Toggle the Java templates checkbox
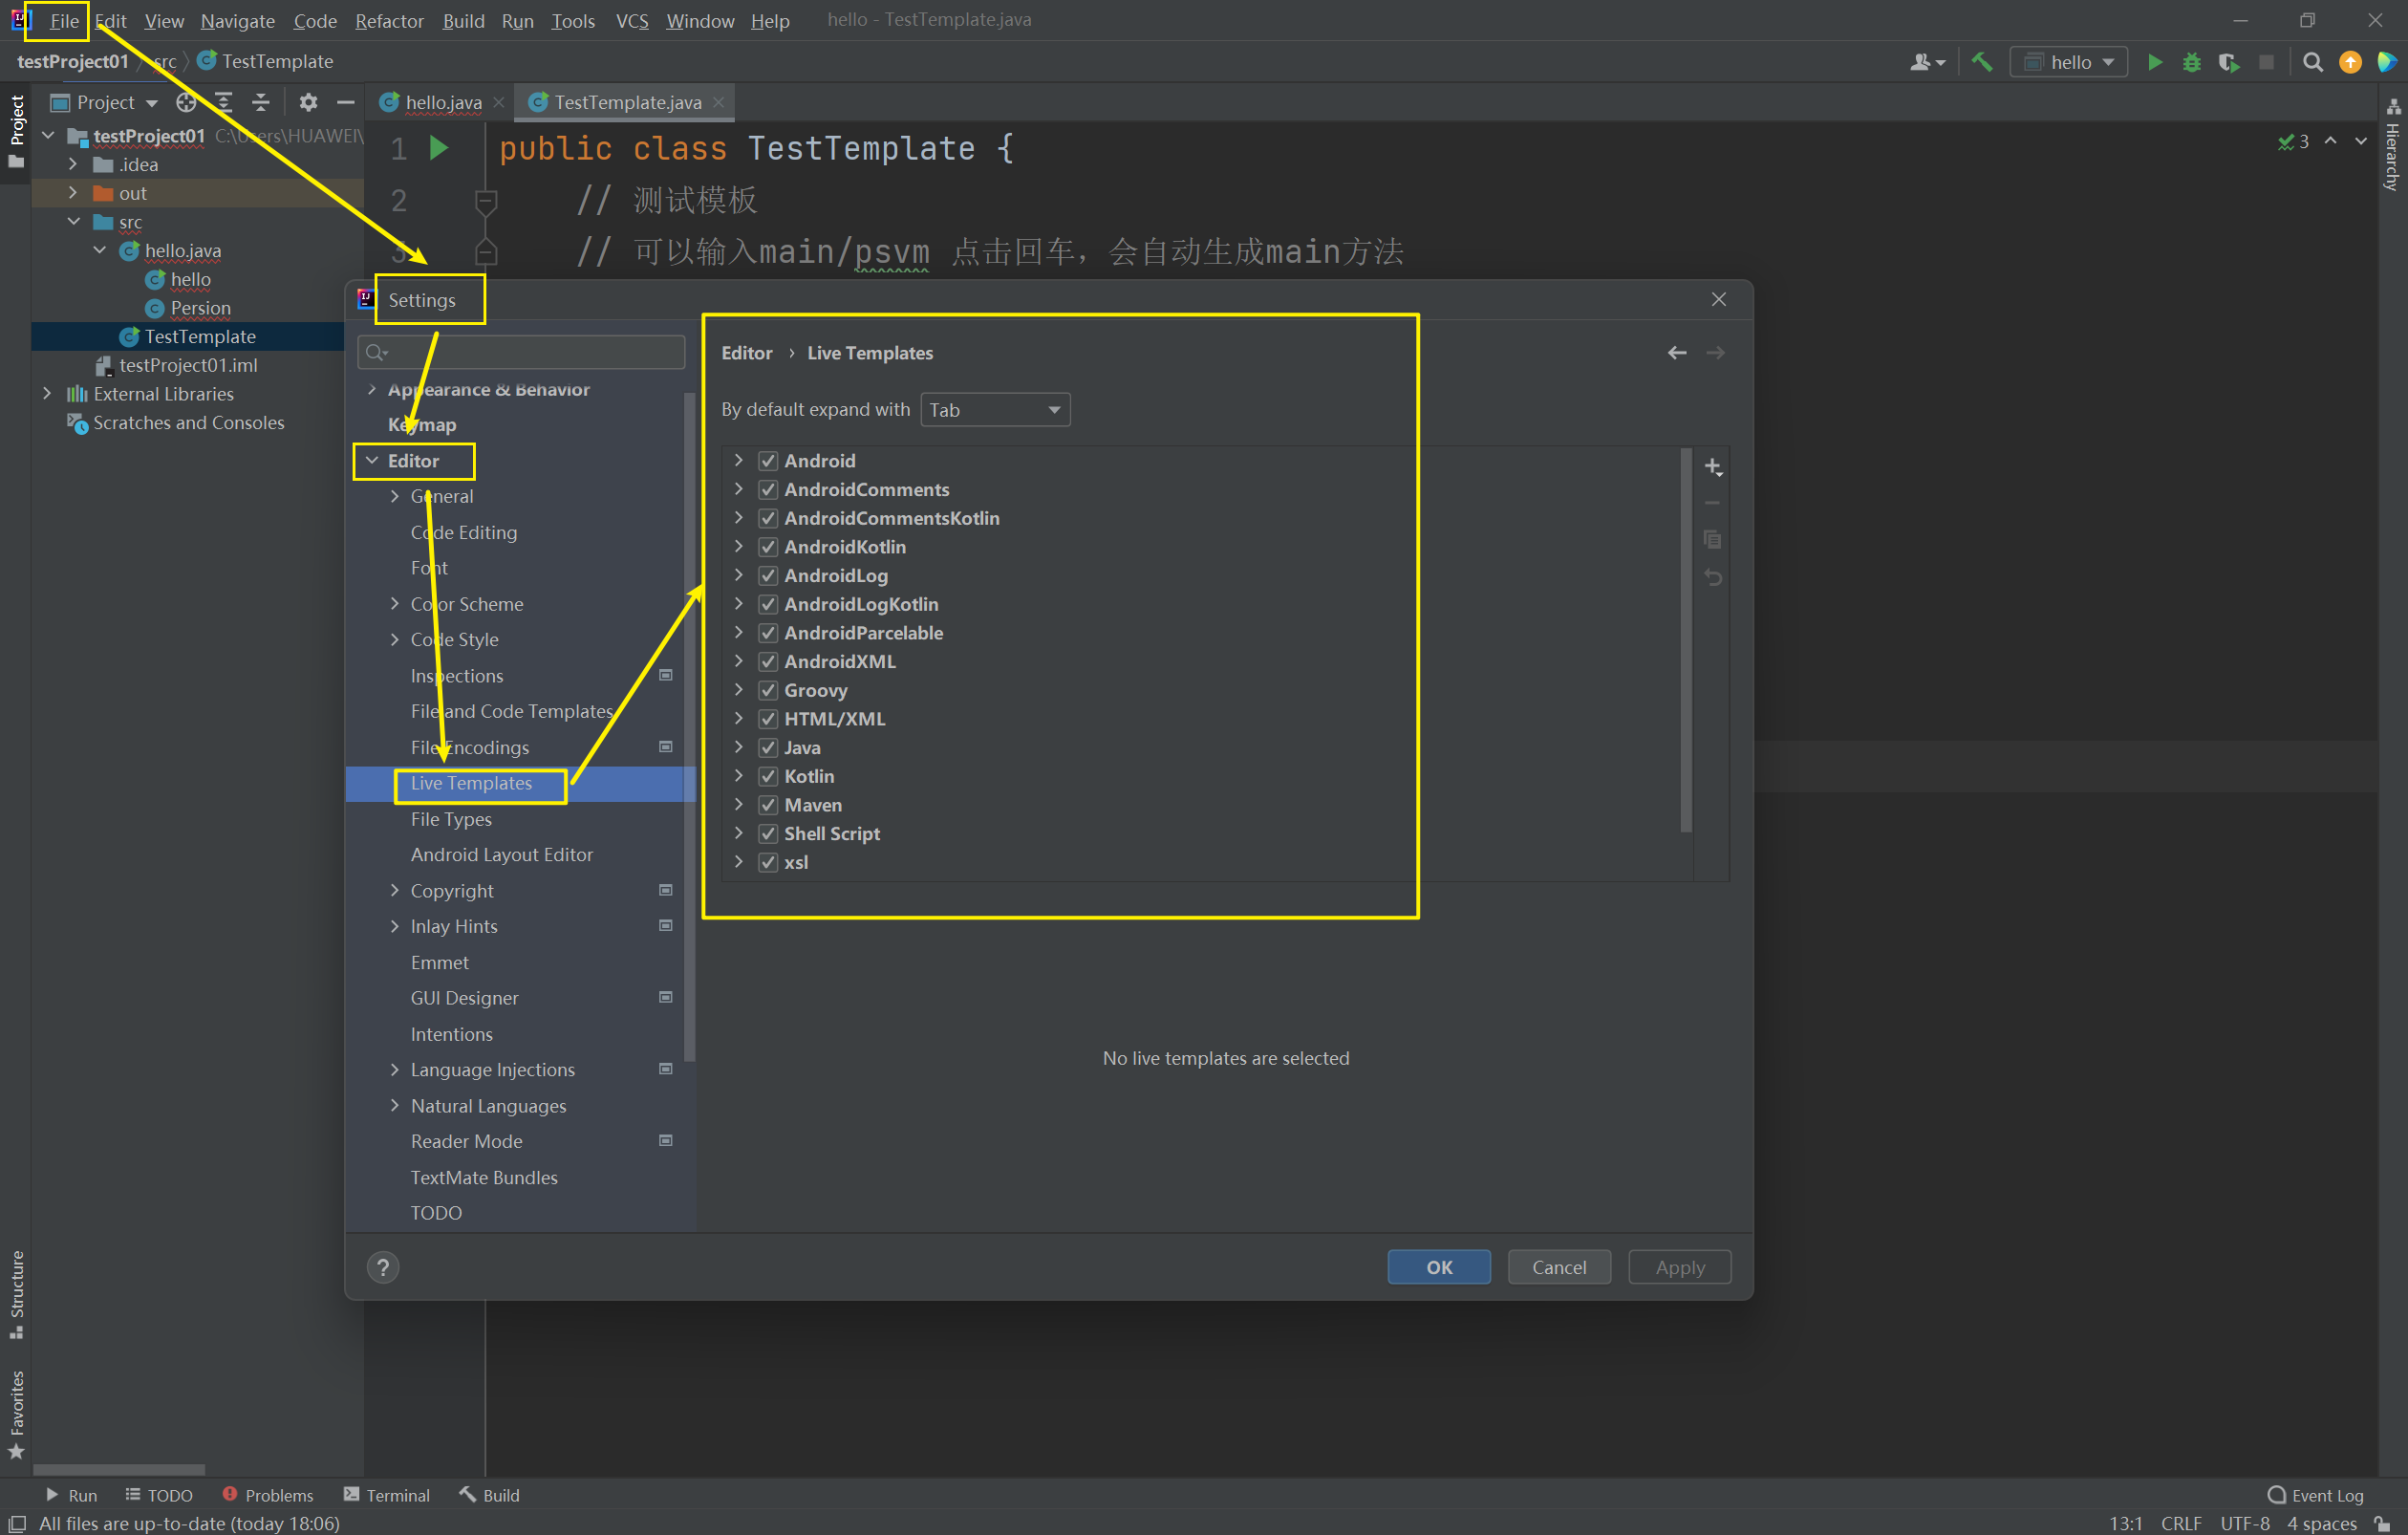The width and height of the screenshot is (2408, 1535). (x=768, y=748)
